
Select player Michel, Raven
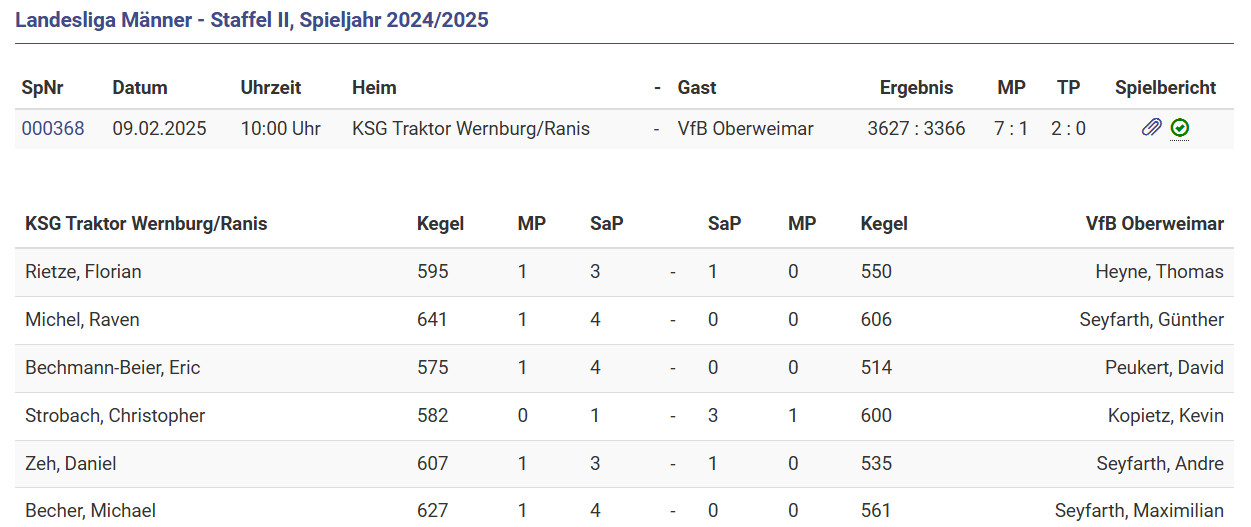click(82, 320)
